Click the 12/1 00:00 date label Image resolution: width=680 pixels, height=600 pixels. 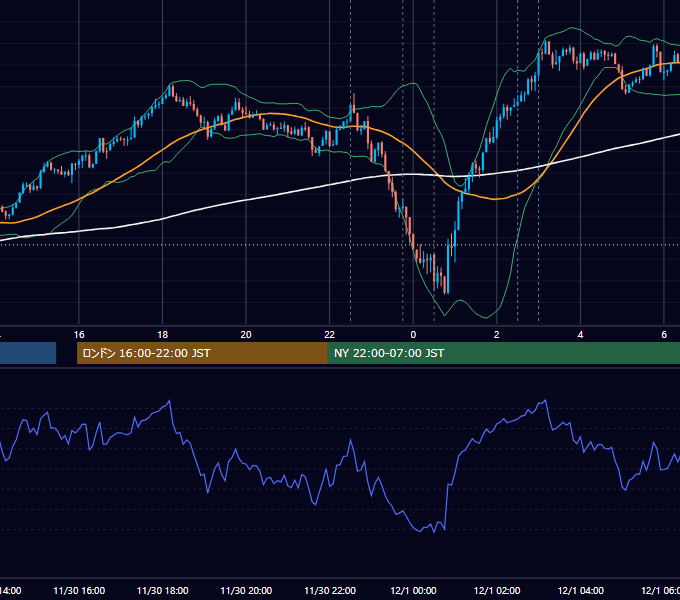click(413, 590)
